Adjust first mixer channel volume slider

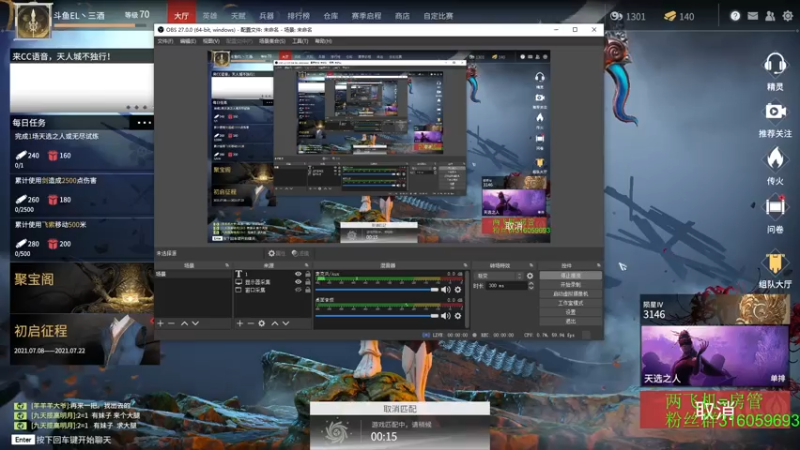point(377,290)
